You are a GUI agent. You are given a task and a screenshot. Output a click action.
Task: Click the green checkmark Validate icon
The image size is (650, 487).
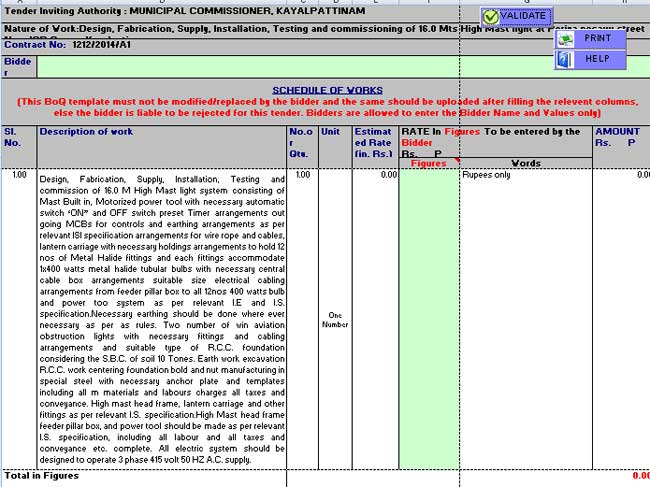(491, 17)
